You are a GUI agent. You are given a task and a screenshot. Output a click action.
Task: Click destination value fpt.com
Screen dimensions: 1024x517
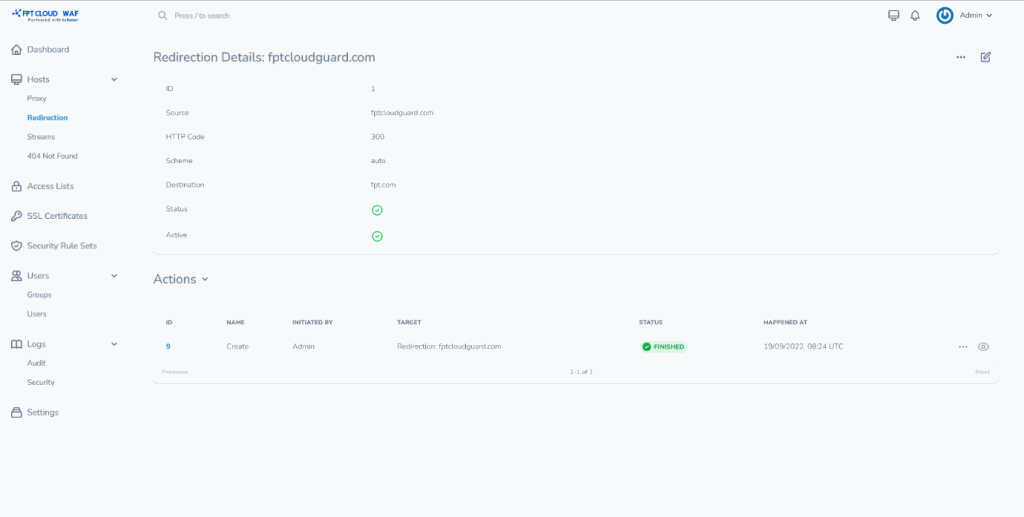click(x=383, y=185)
